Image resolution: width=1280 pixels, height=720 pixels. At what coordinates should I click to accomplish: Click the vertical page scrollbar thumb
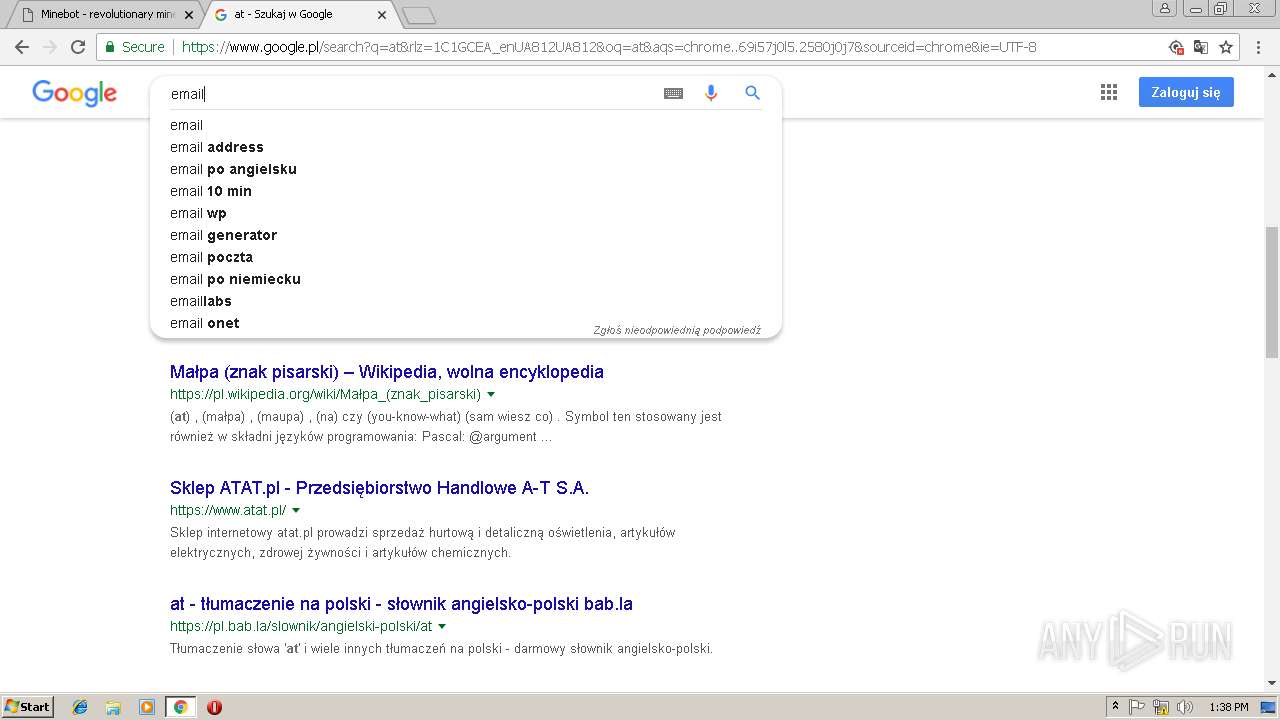1271,291
